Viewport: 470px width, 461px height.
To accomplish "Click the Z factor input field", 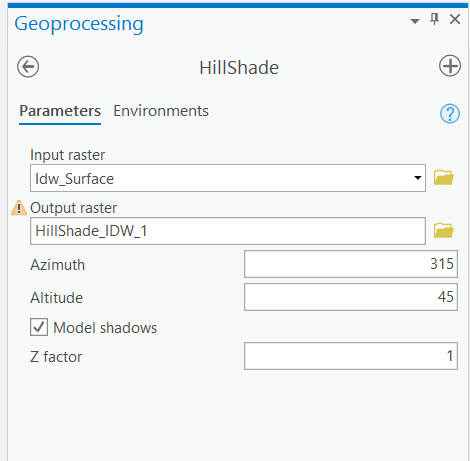I will tap(351, 356).
